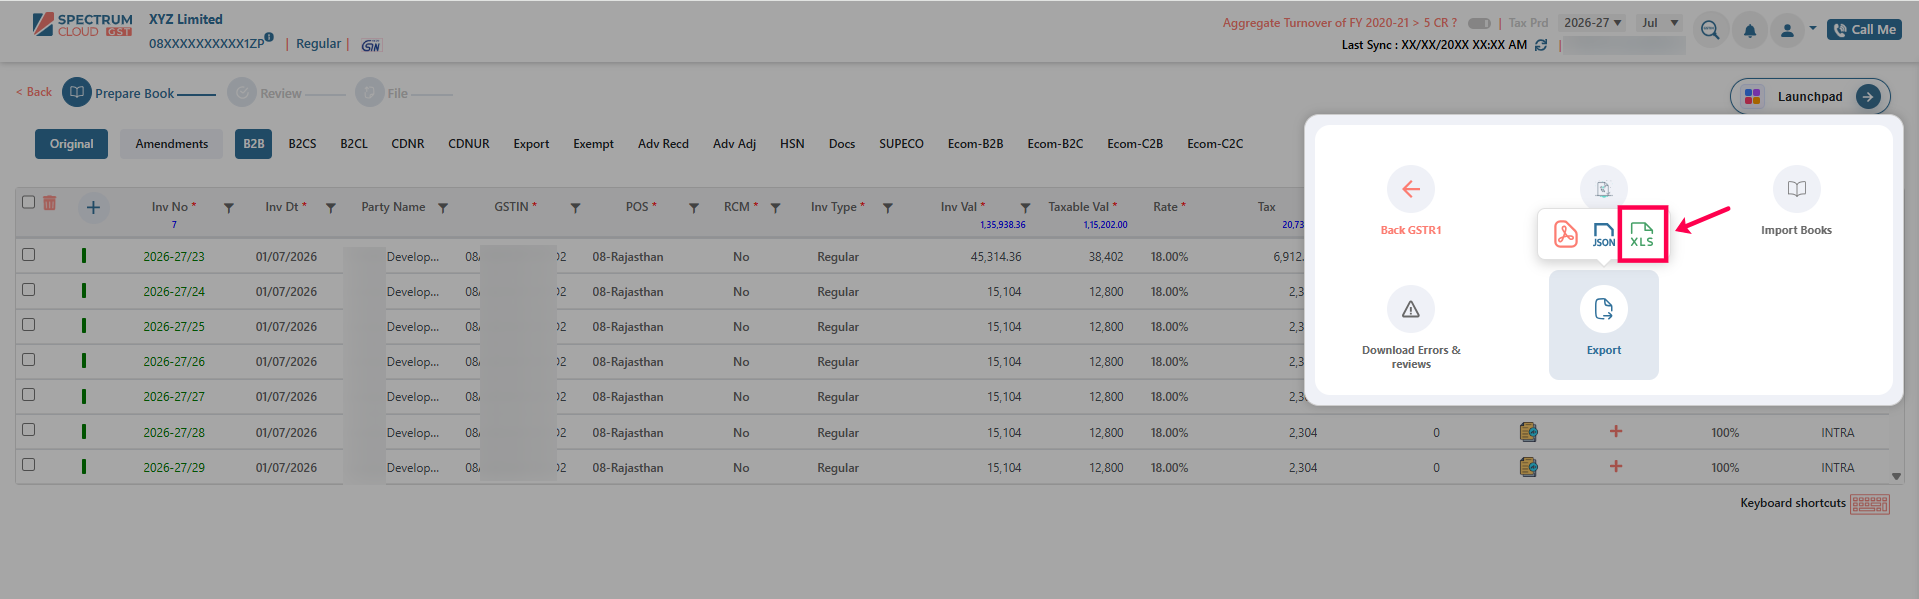
Task: Click the Call Me button
Action: pos(1864,30)
